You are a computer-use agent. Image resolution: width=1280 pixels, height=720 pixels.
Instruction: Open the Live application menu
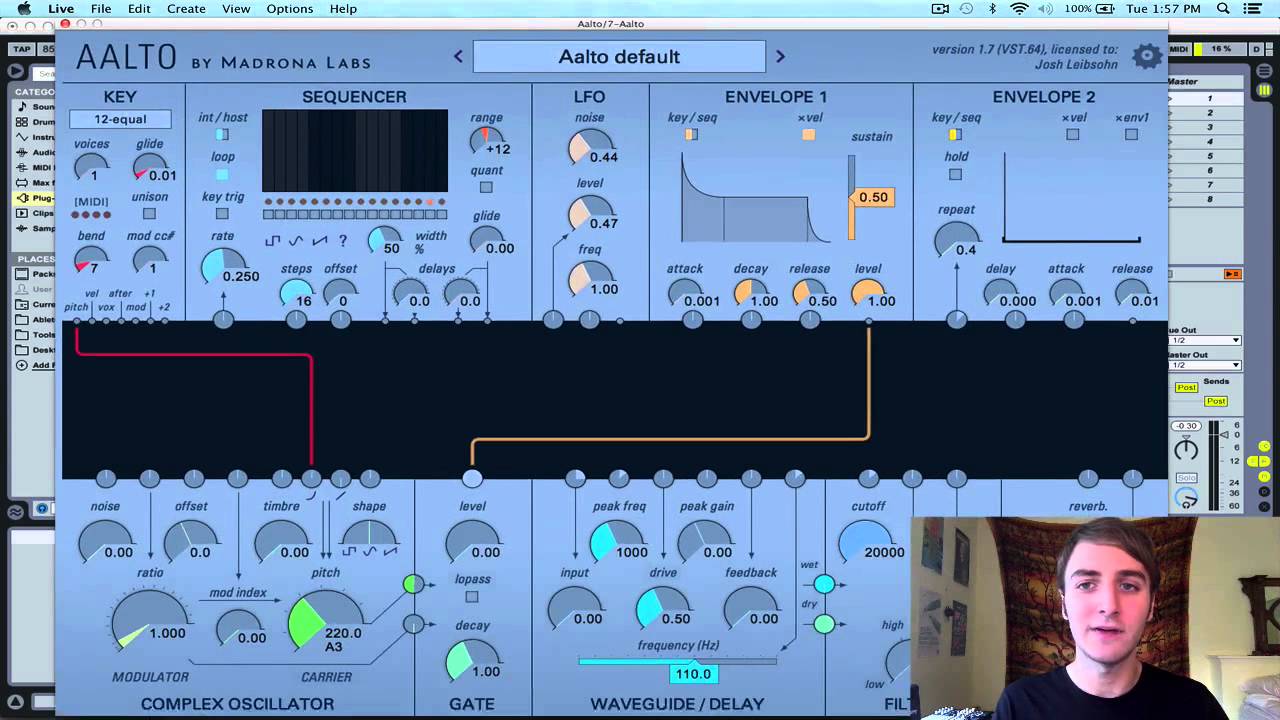(x=61, y=9)
